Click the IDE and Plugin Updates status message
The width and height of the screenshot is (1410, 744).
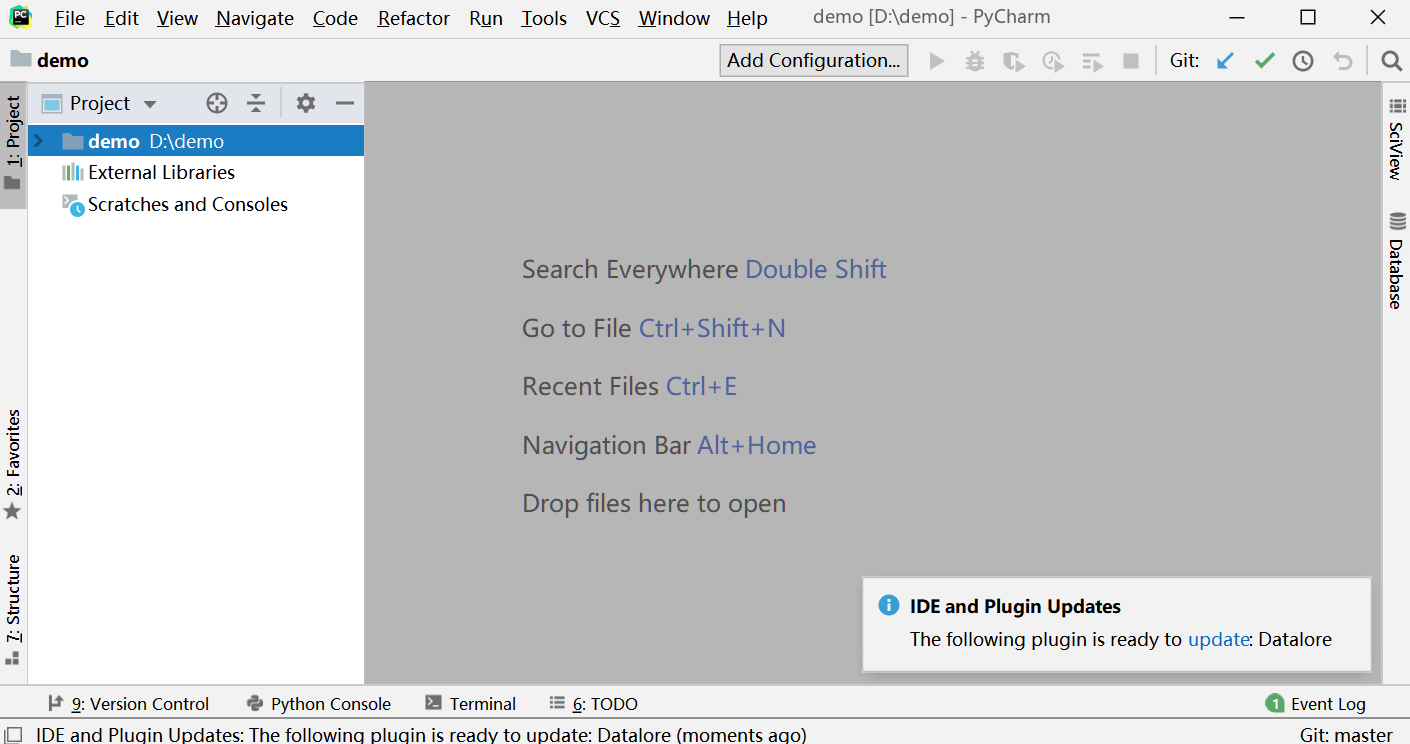421,735
